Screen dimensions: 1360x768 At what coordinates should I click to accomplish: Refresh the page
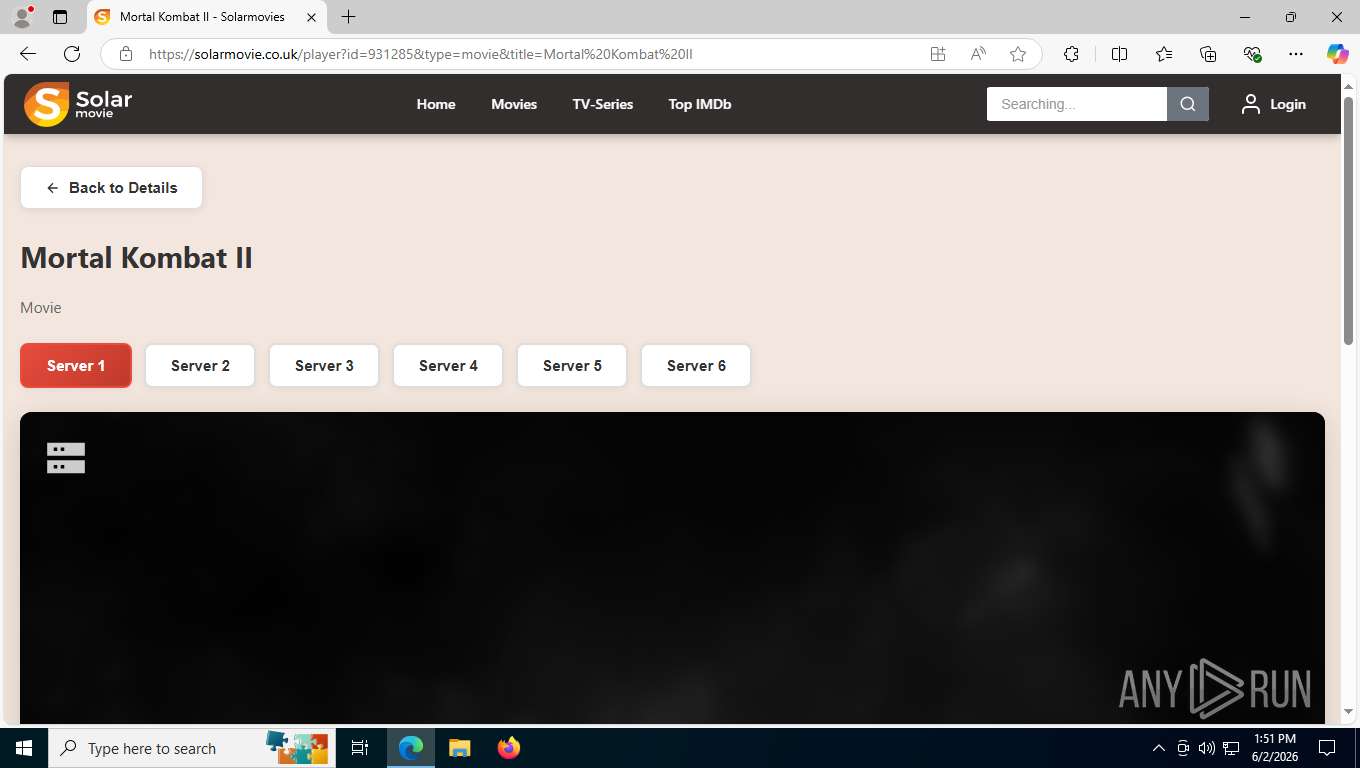click(x=72, y=54)
